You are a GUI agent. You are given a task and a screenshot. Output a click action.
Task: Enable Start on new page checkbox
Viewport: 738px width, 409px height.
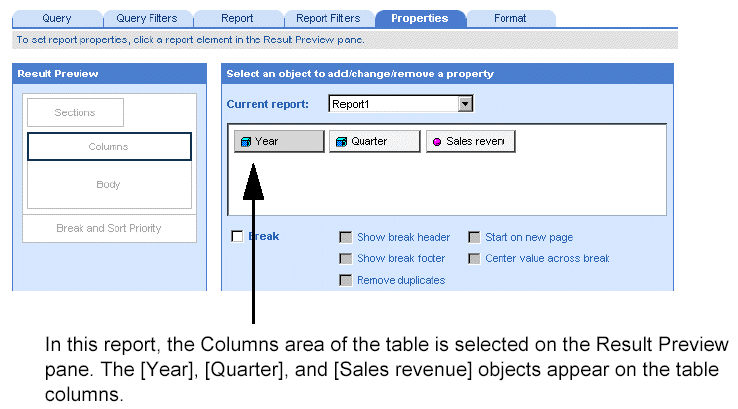474,238
